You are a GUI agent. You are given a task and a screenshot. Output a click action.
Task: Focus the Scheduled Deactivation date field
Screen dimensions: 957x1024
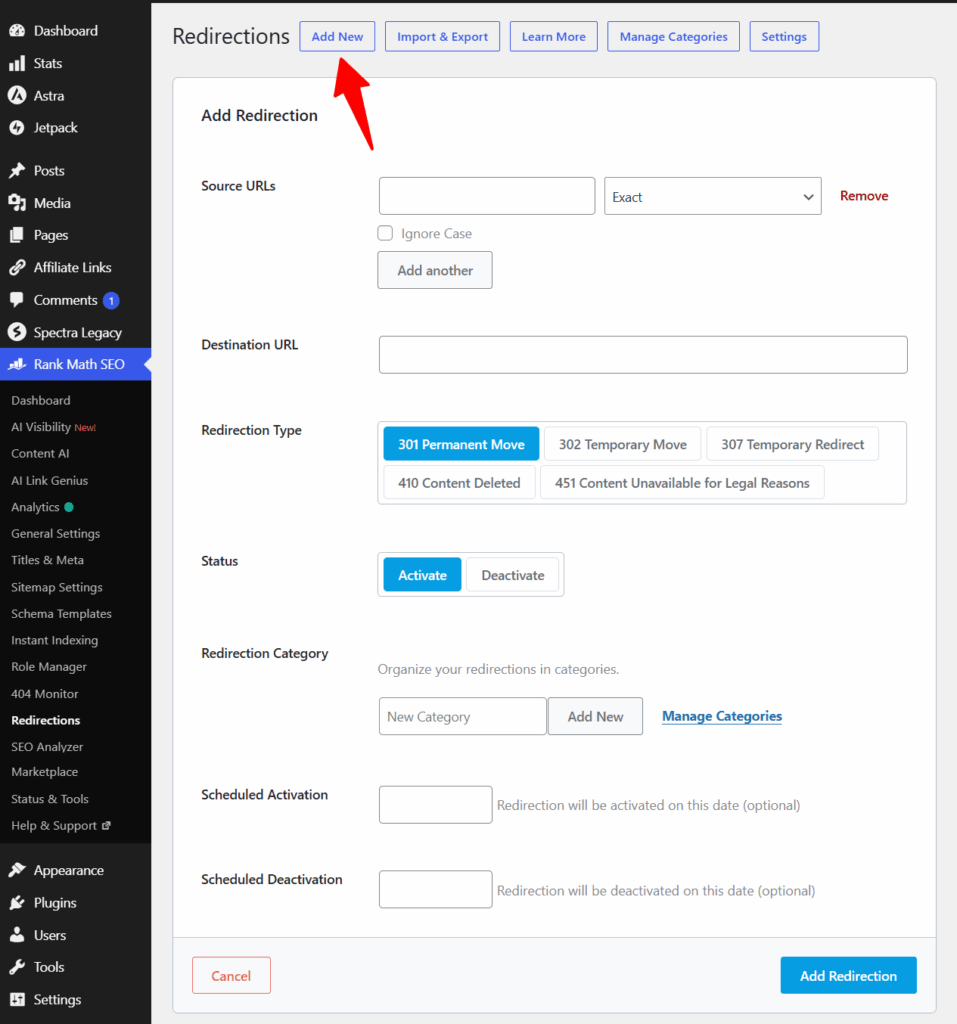click(436, 889)
